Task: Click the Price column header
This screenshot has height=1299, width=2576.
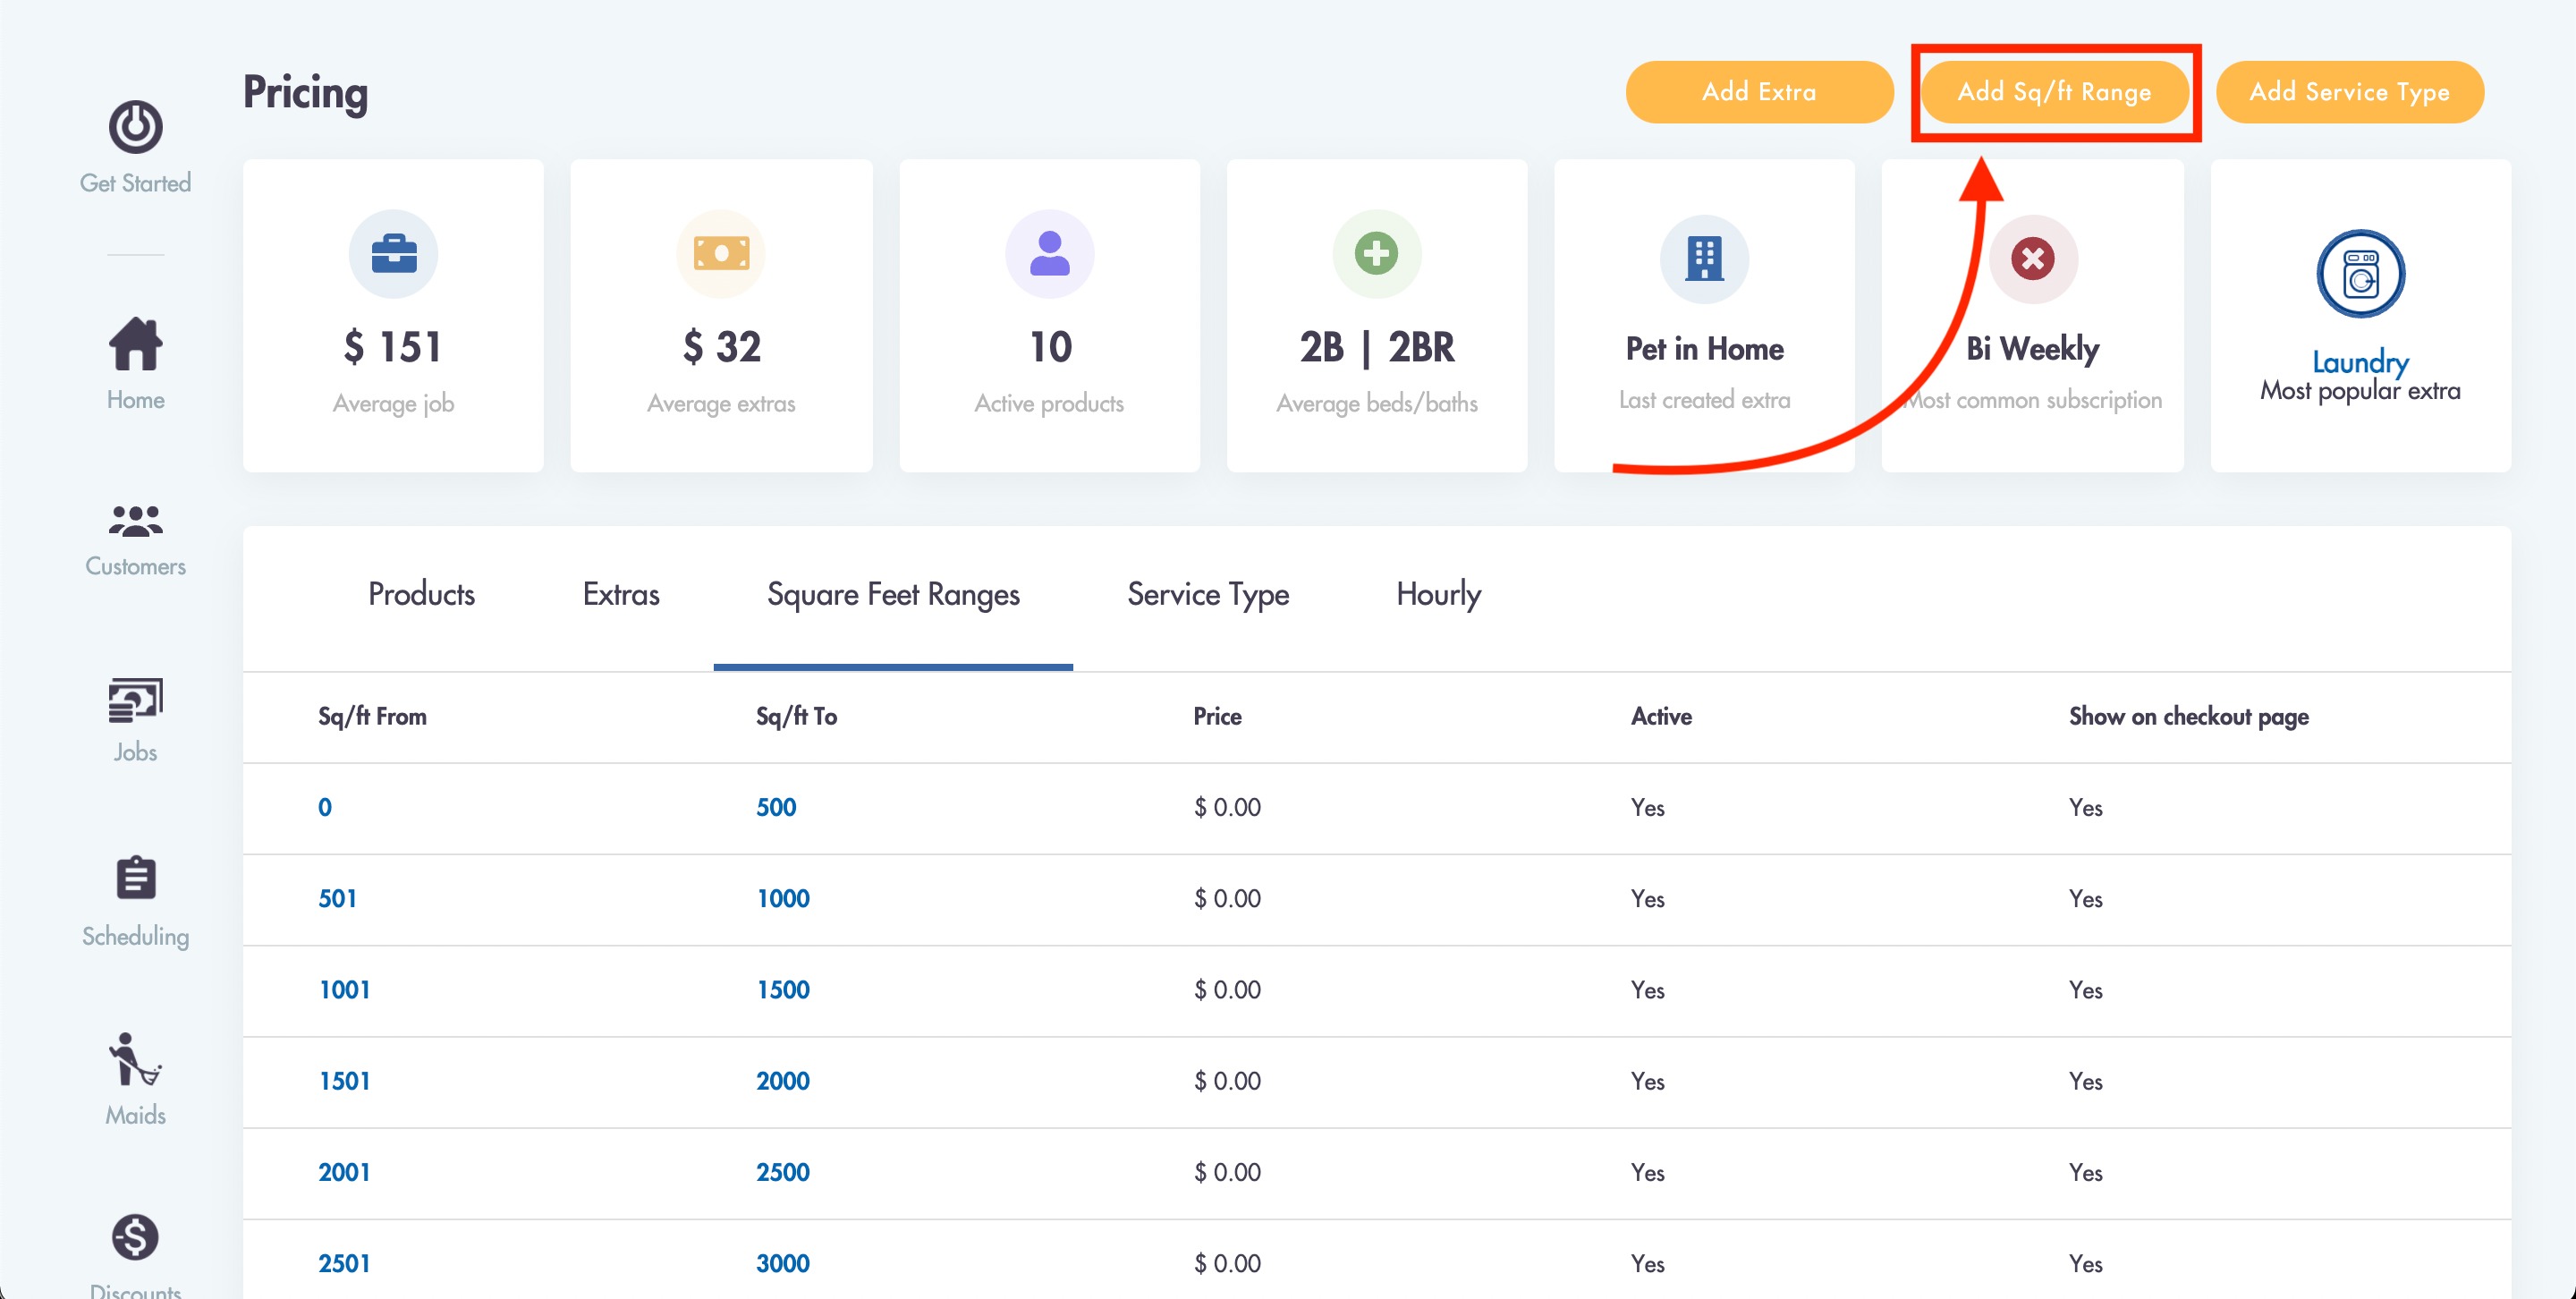Action: tap(1217, 716)
